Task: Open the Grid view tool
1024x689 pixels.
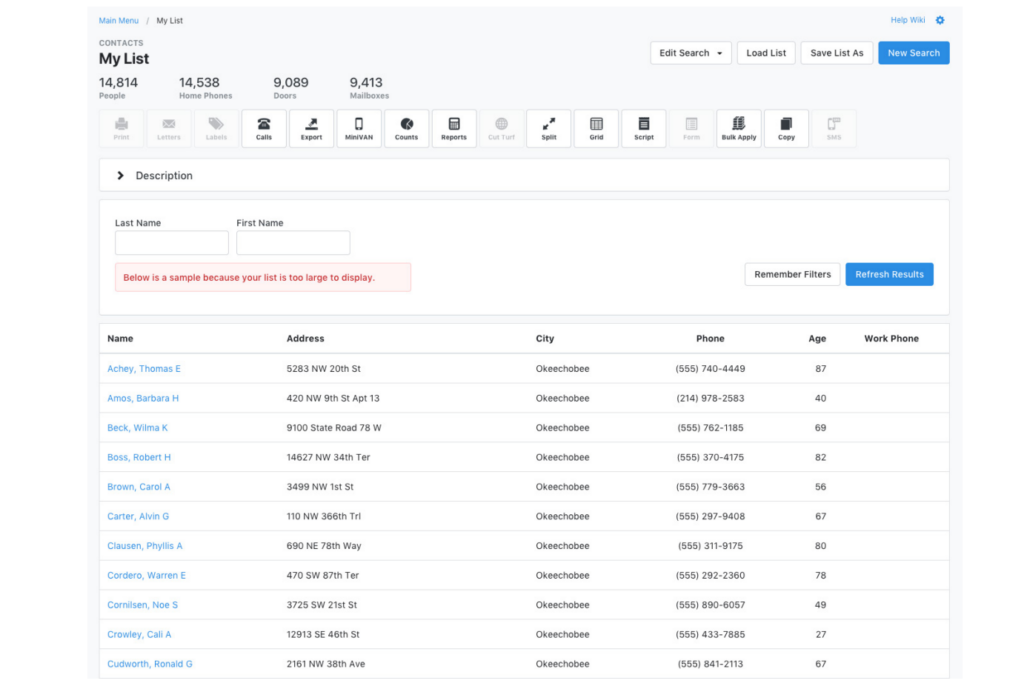Action: pos(596,128)
